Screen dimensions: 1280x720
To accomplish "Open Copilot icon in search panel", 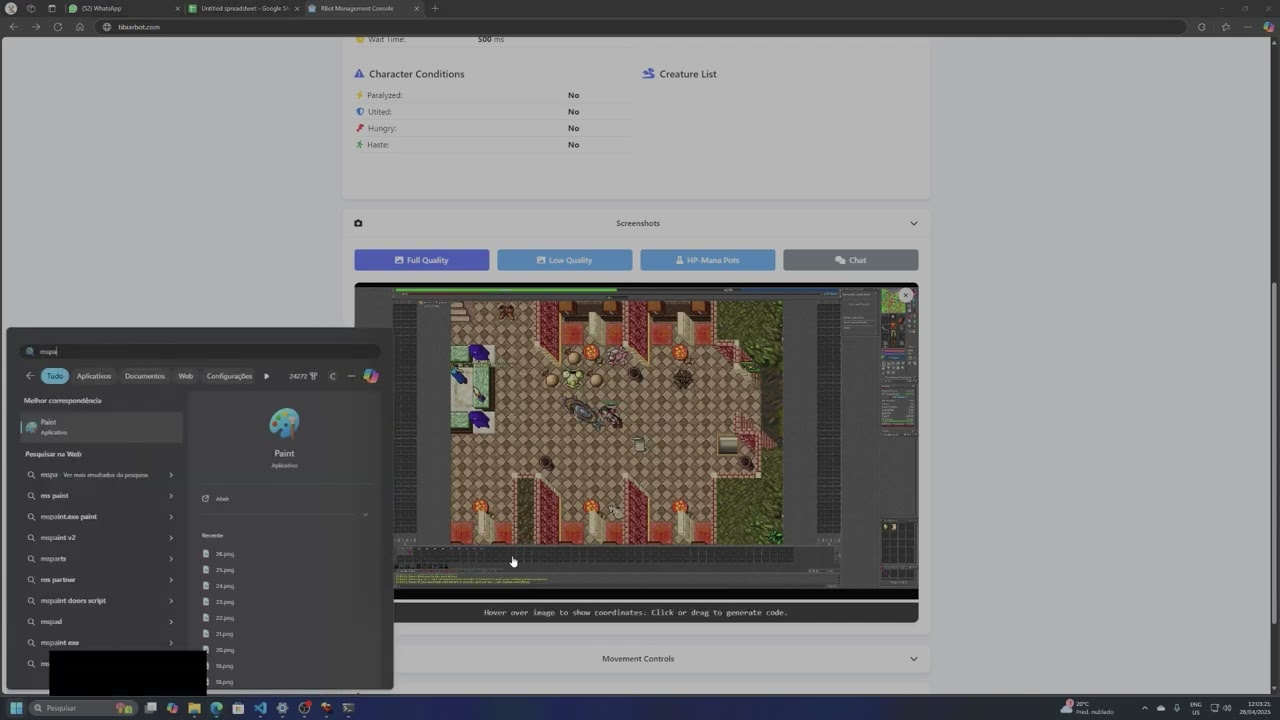I will point(371,376).
